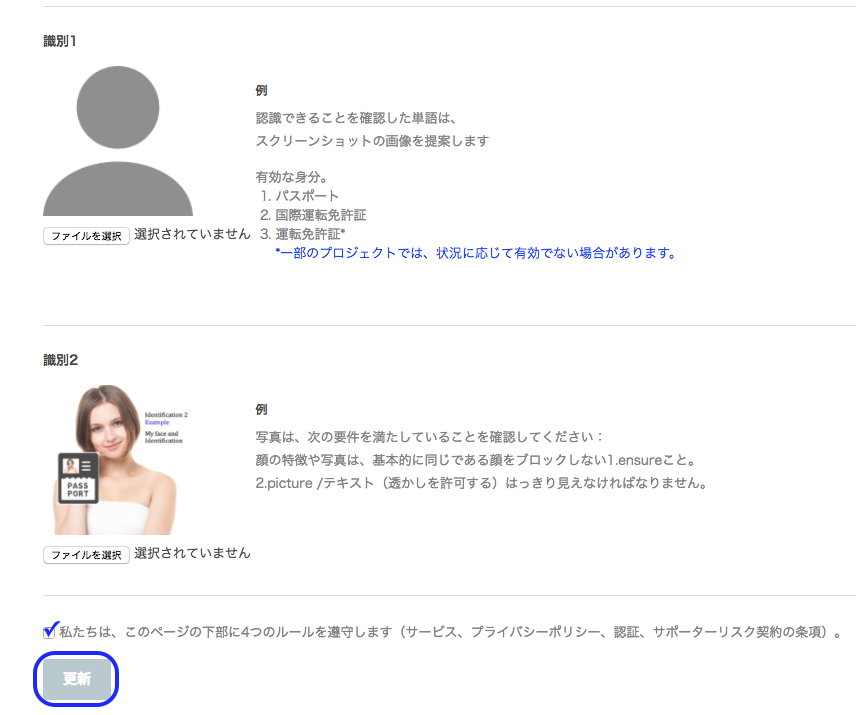Viewport: 856px width, 715px height.
Task: Click the 例 label in 識別2 section
Action: 261,409
